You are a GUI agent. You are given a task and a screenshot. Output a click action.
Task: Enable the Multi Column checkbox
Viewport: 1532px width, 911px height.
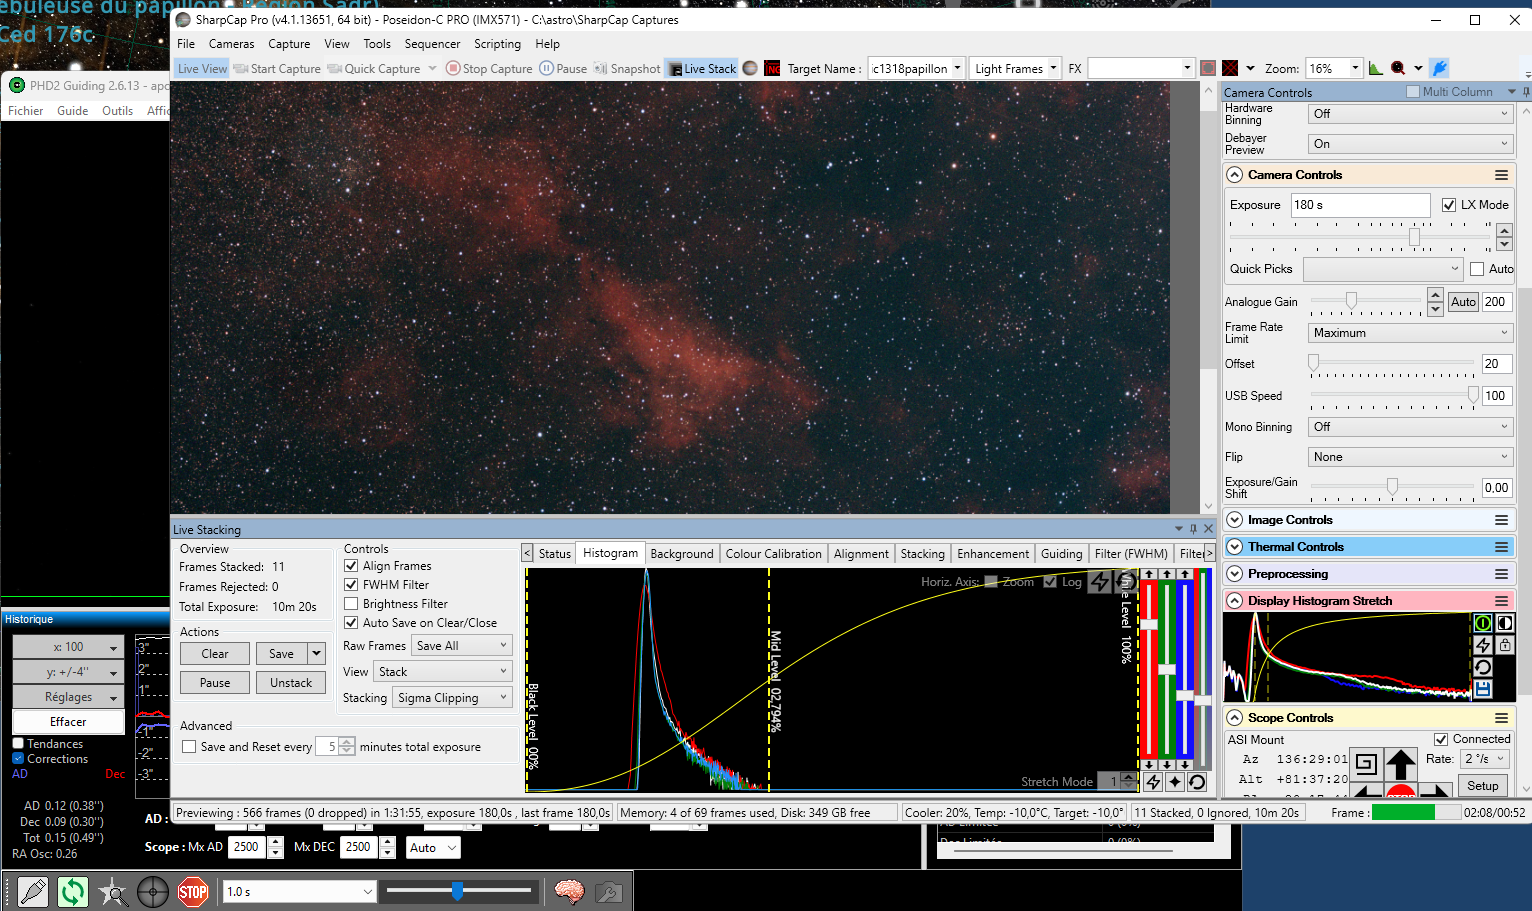click(x=1413, y=92)
